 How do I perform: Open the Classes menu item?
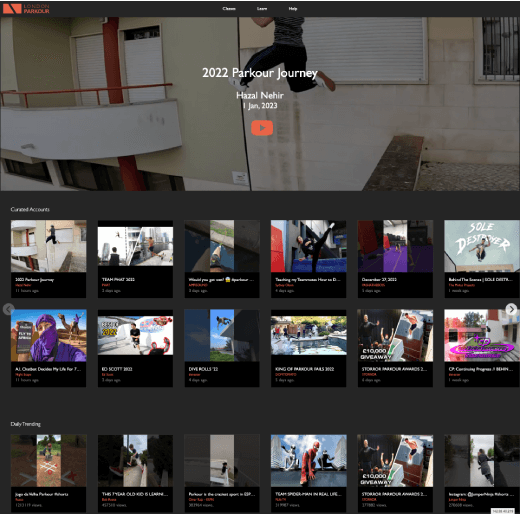[229, 9]
